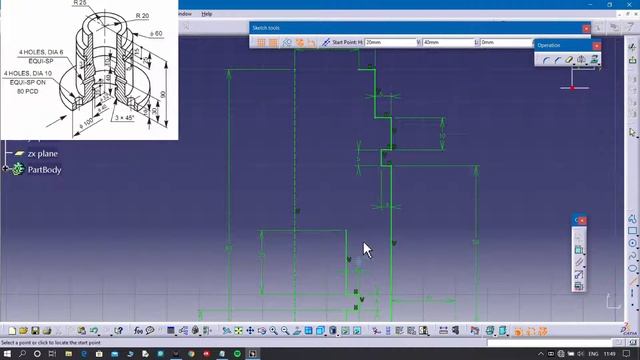Save the document with floppy icon
Viewport: 640px width, 360px height.
(x=35, y=331)
